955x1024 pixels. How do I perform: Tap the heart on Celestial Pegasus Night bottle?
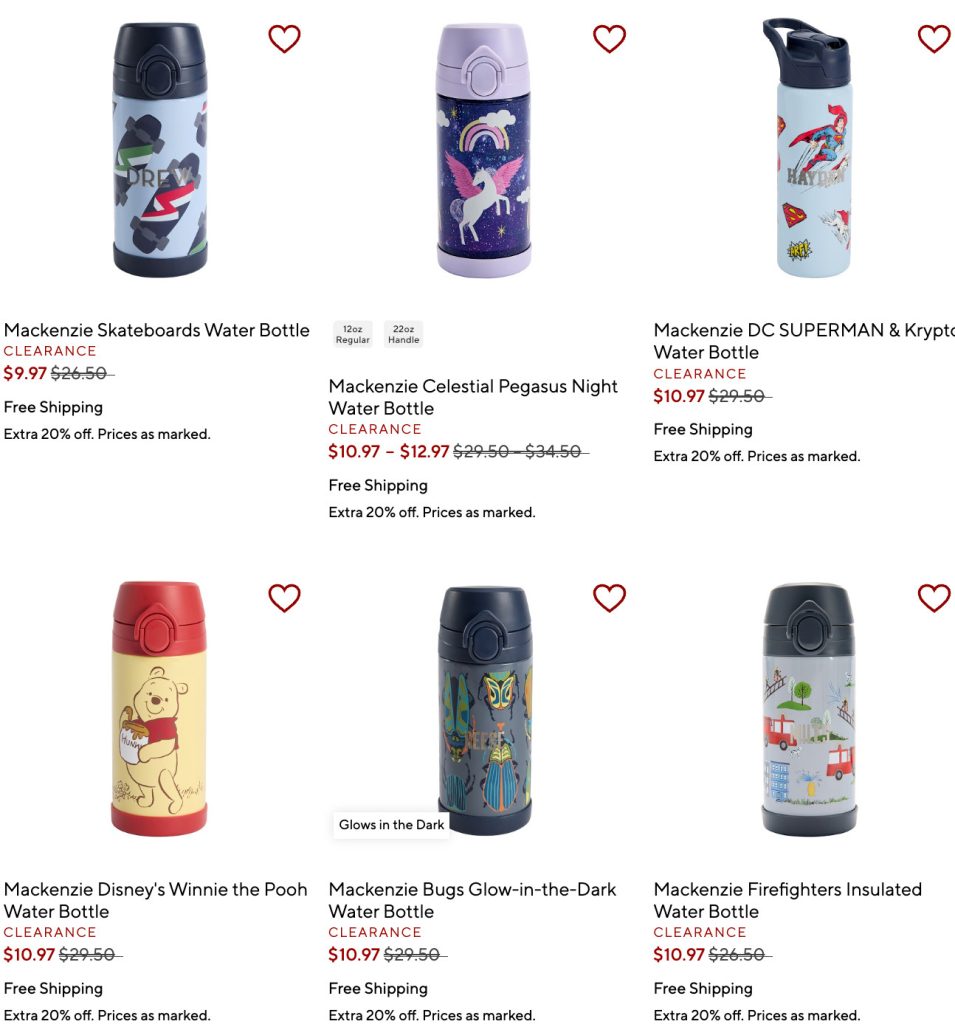pos(609,39)
